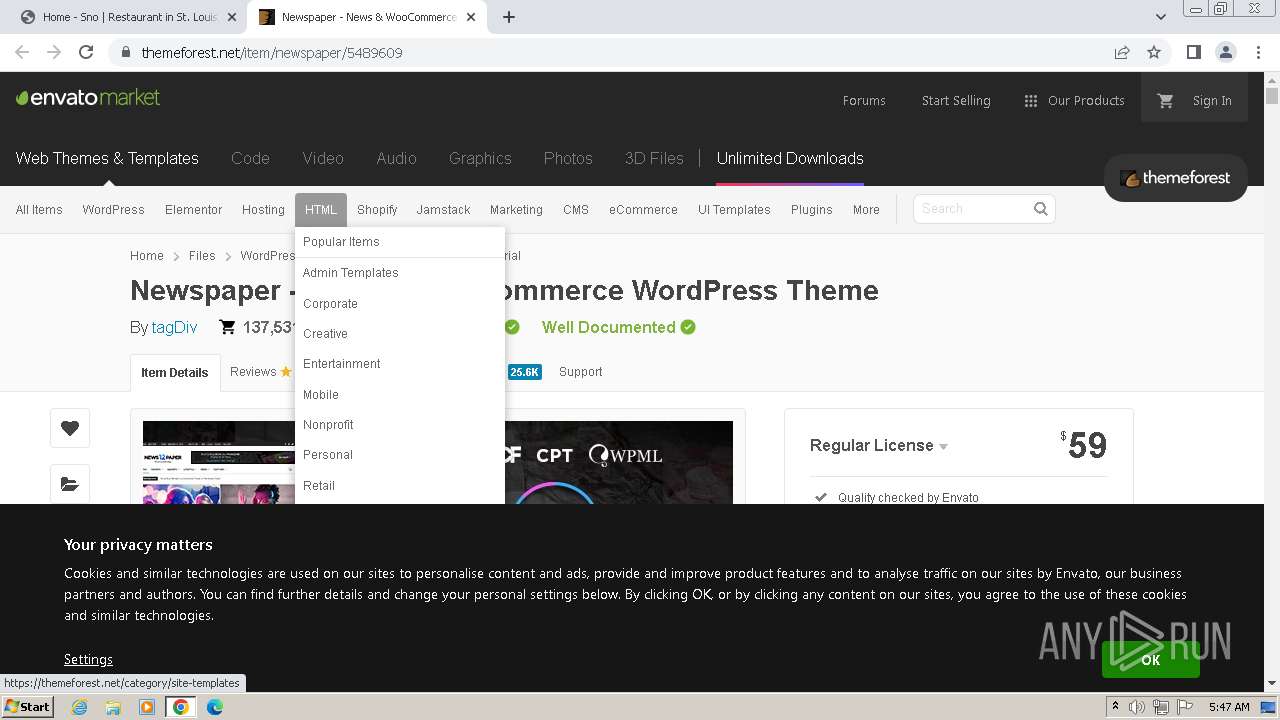This screenshot has width=1280, height=720.
Task: Click the browser forward arrow
Action: click(54, 52)
